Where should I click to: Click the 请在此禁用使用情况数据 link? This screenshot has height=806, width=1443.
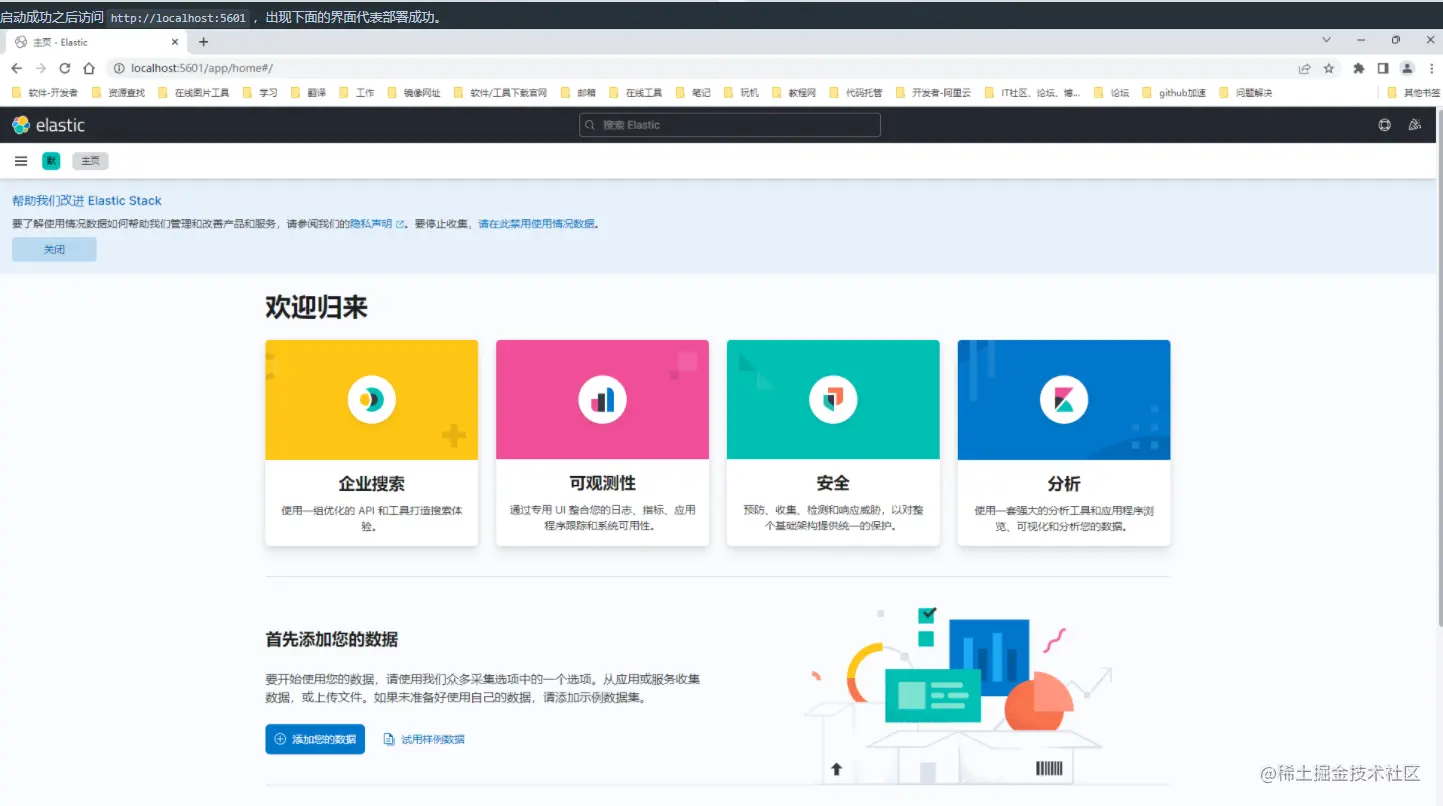click(x=536, y=224)
